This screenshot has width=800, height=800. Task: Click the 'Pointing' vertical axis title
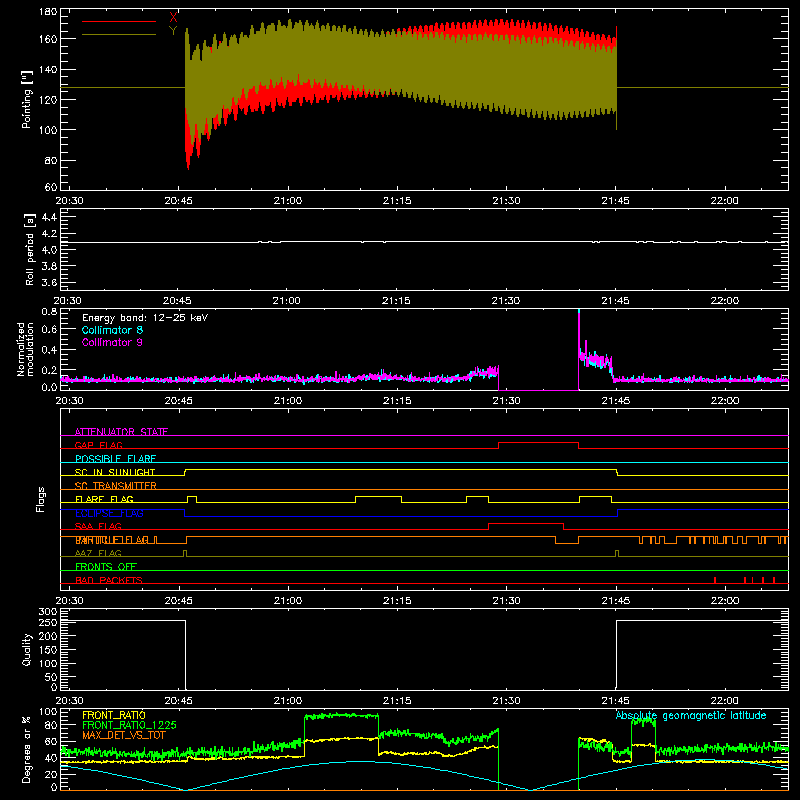[x=27, y=99]
